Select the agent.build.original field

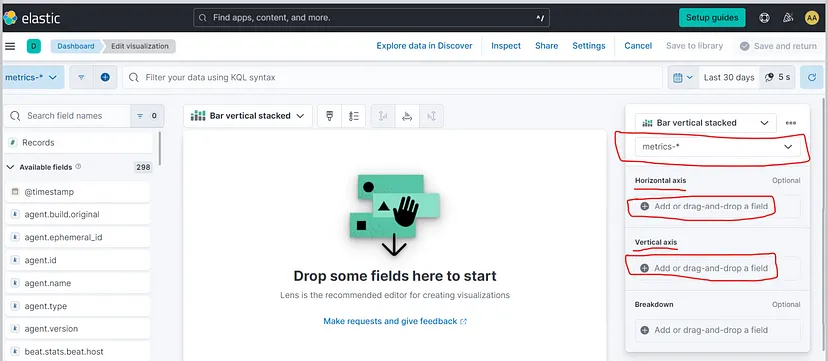pos(78,214)
